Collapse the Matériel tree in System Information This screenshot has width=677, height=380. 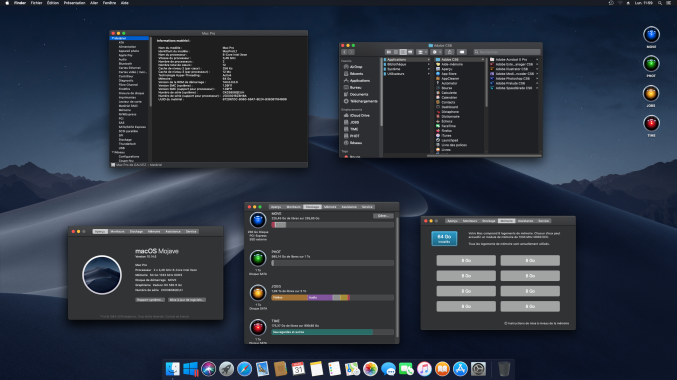point(113,38)
